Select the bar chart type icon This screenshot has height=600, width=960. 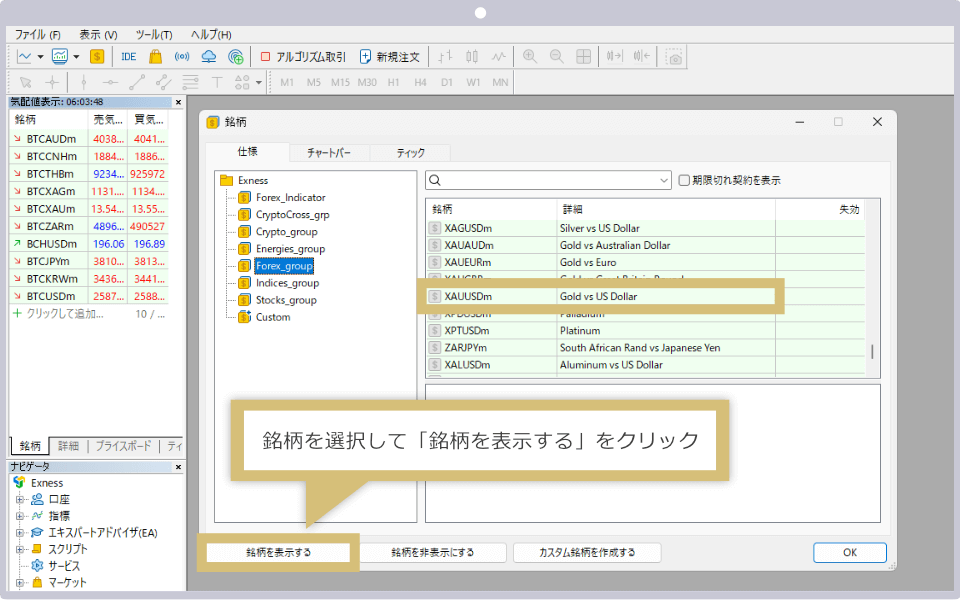pyautogui.click(x=445, y=57)
